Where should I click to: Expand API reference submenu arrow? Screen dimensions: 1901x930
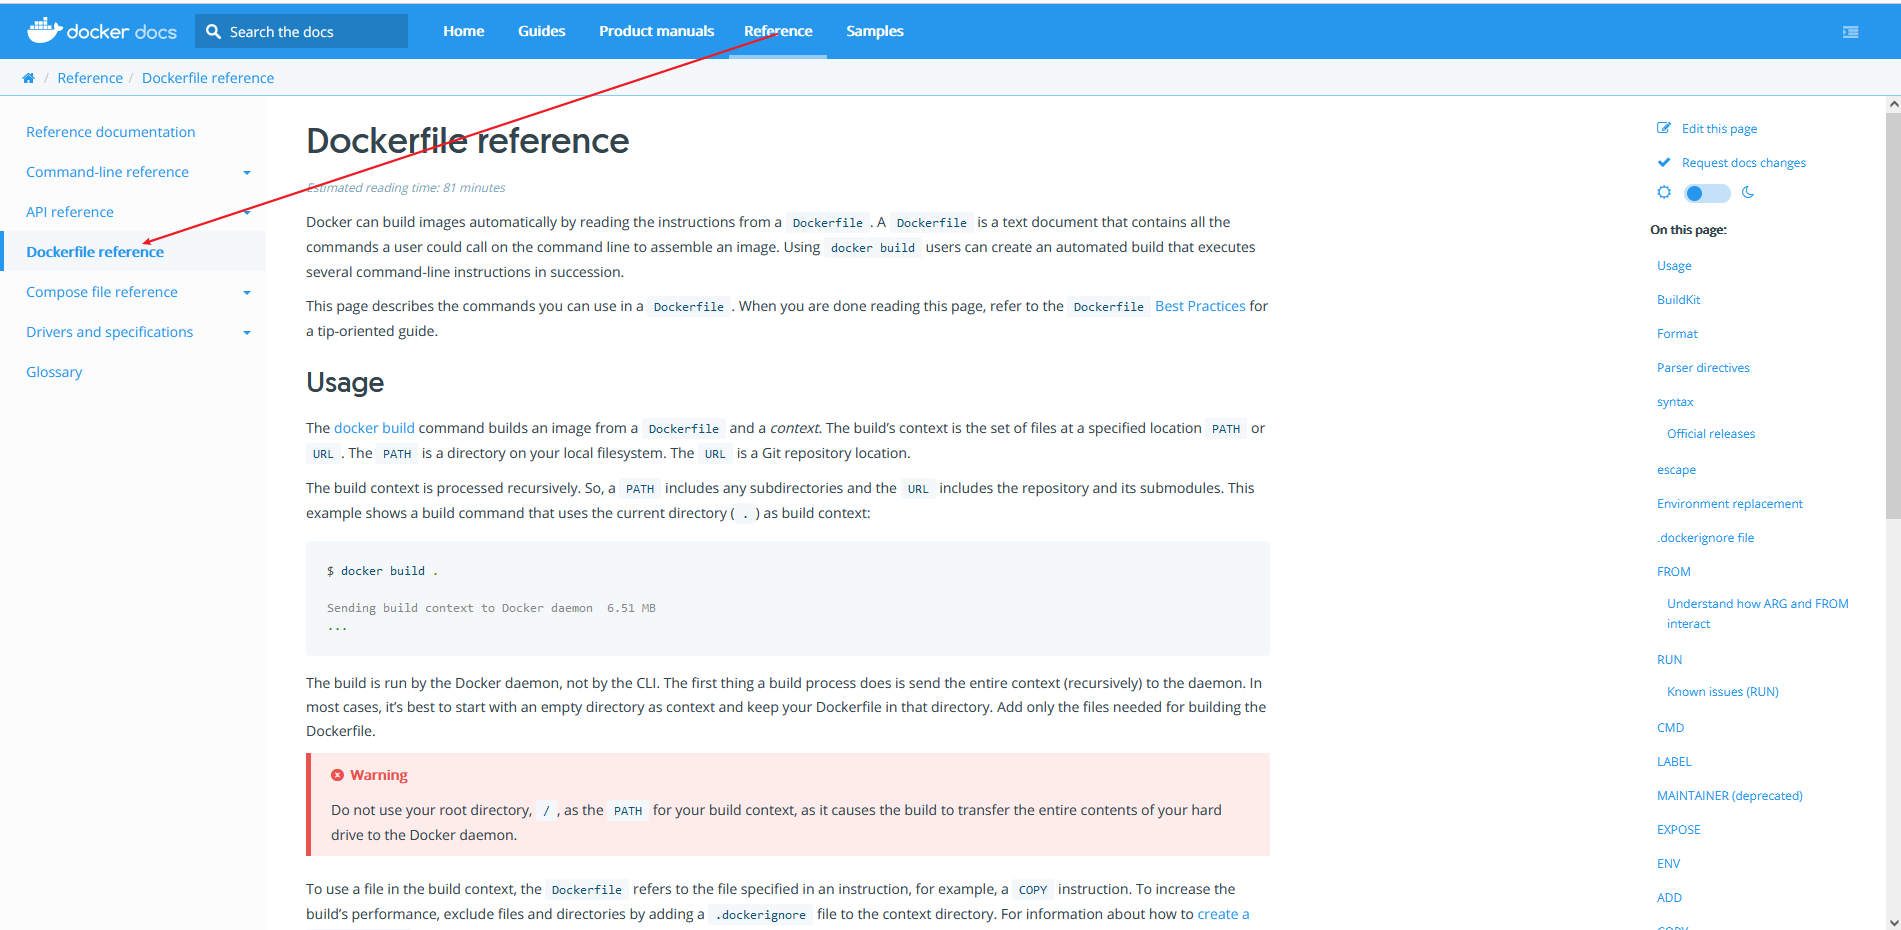pyautogui.click(x=247, y=213)
